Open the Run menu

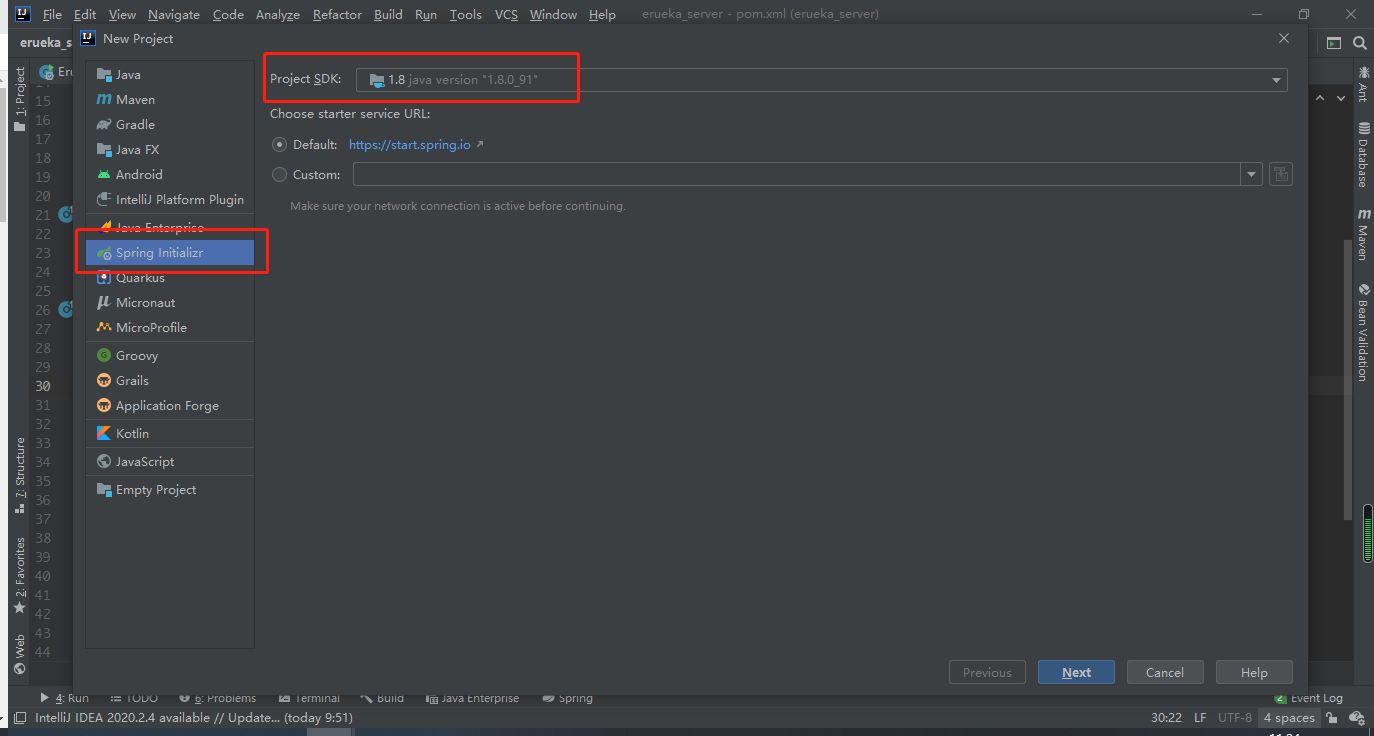tap(426, 14)
